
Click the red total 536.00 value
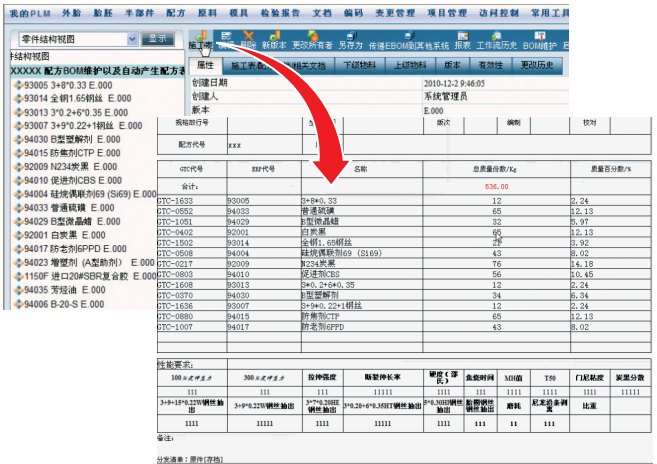click(497, 187)
